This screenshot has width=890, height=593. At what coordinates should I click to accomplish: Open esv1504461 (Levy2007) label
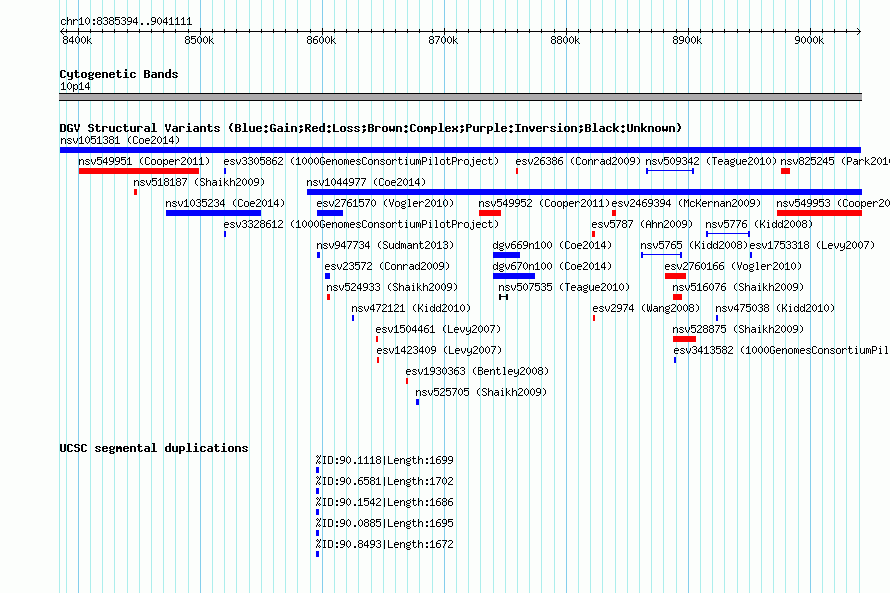pos(438,329)
